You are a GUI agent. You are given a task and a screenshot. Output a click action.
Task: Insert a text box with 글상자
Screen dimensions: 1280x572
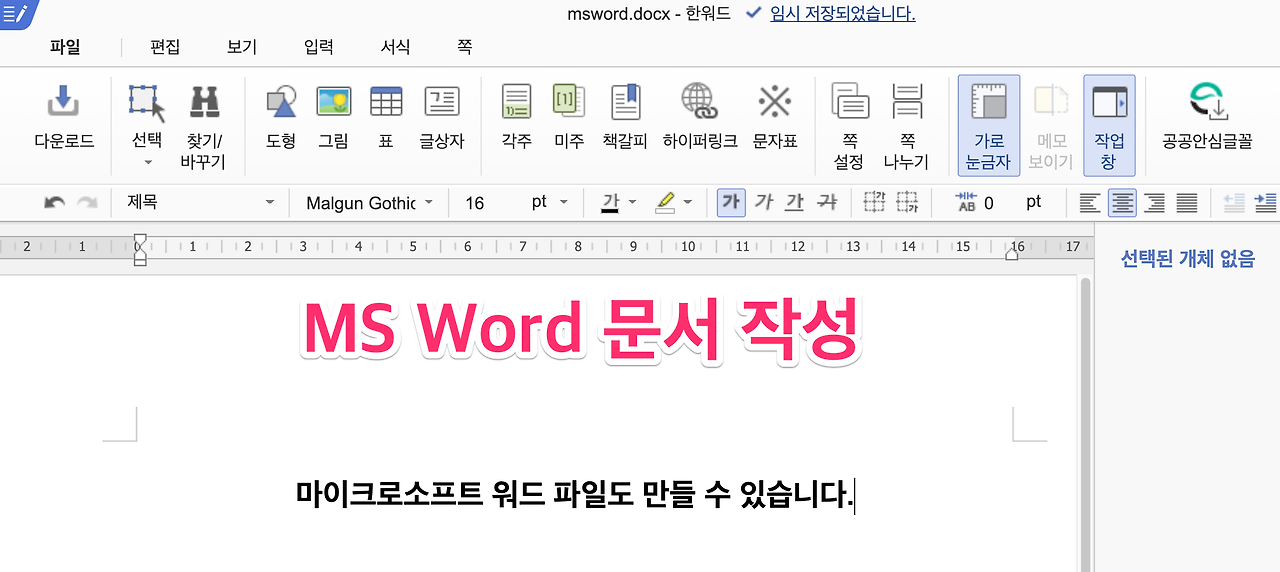[x=442, y=117]
